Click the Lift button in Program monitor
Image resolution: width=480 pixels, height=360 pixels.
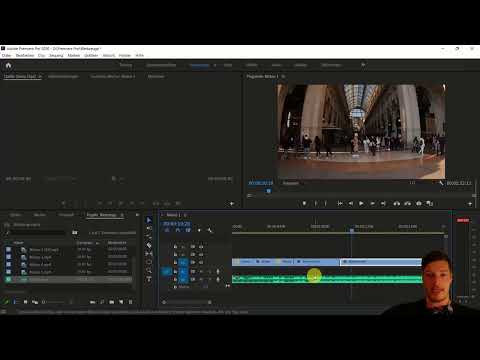397,203
